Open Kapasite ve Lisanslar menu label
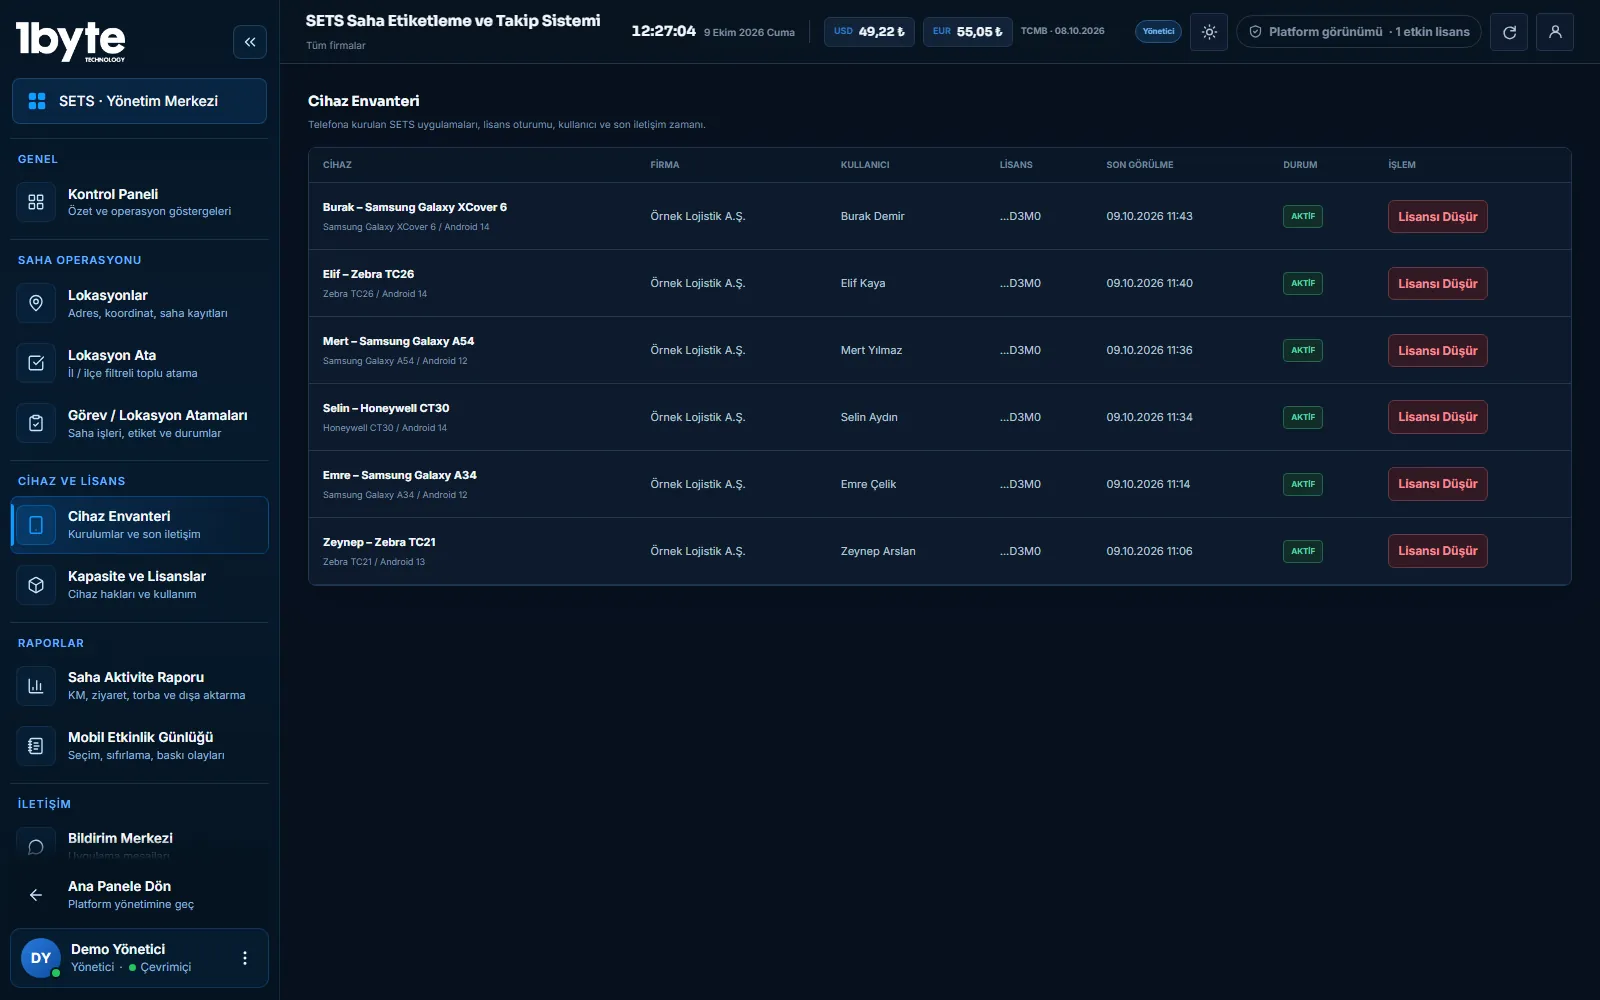Image resolution: width=1600 pixels, height=1000 pixels. (137, 576)
